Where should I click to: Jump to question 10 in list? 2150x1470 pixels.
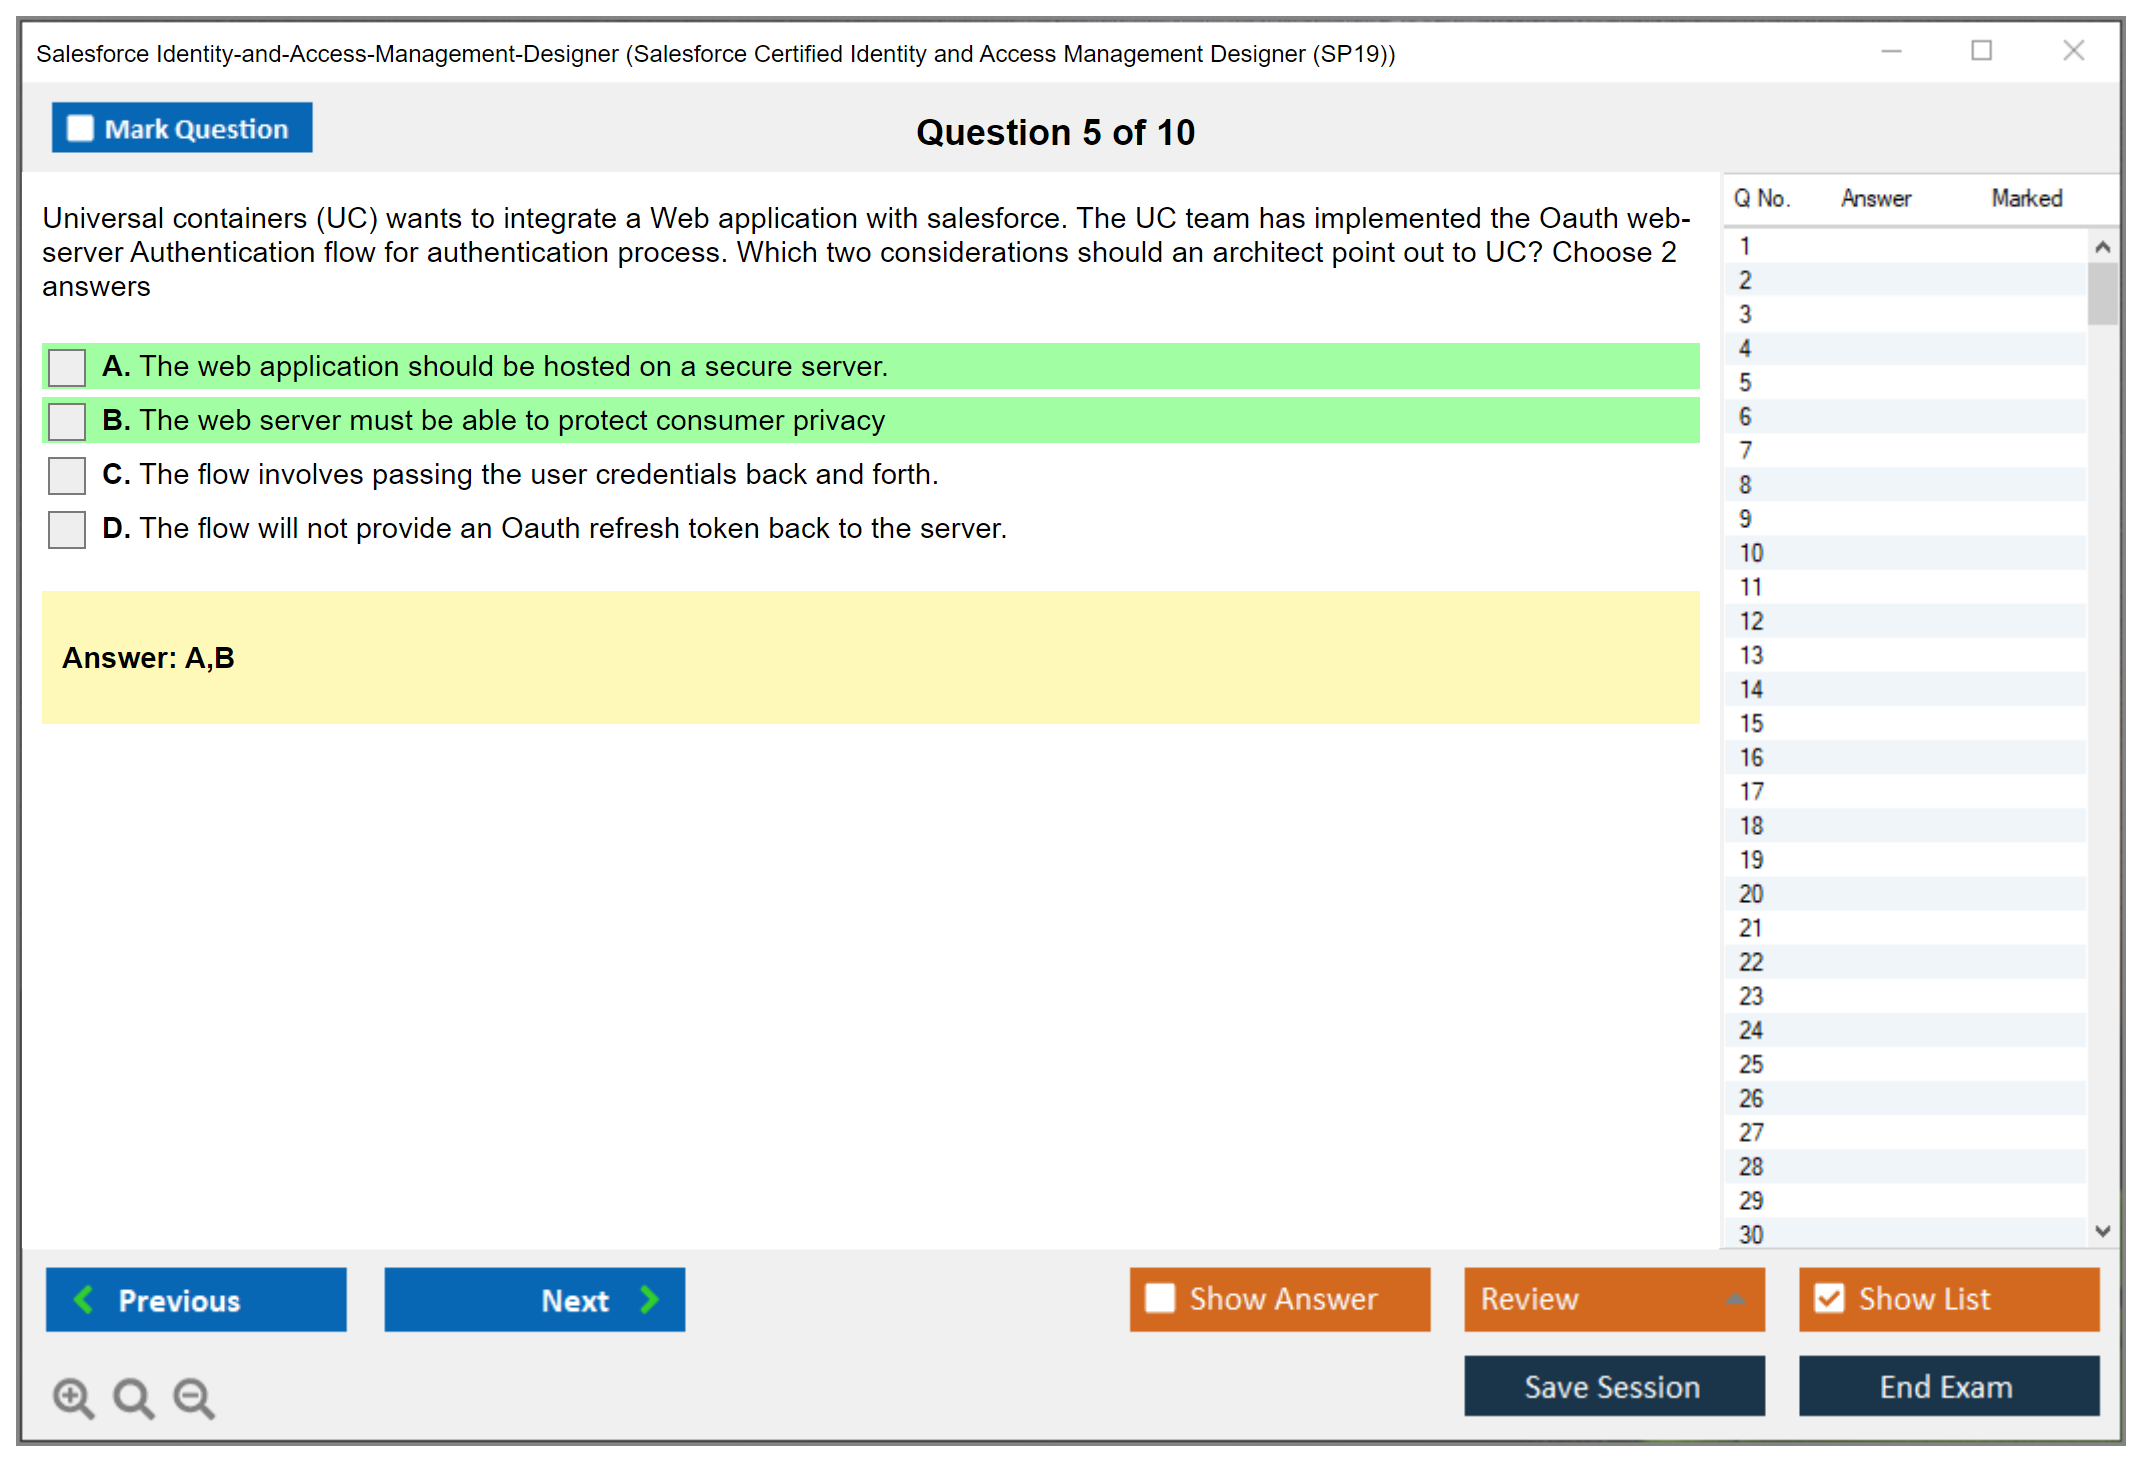1751,553
